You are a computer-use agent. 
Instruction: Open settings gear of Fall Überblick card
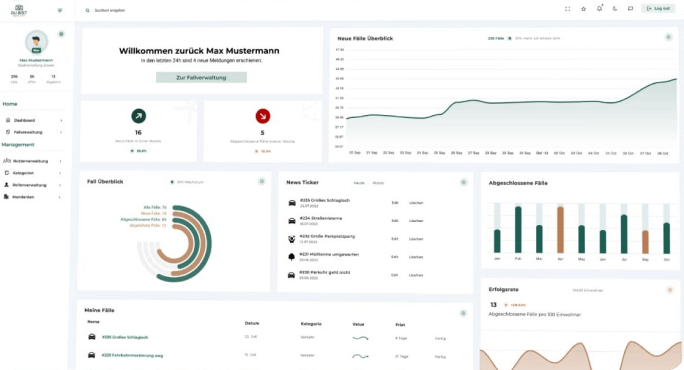(262, 181)
